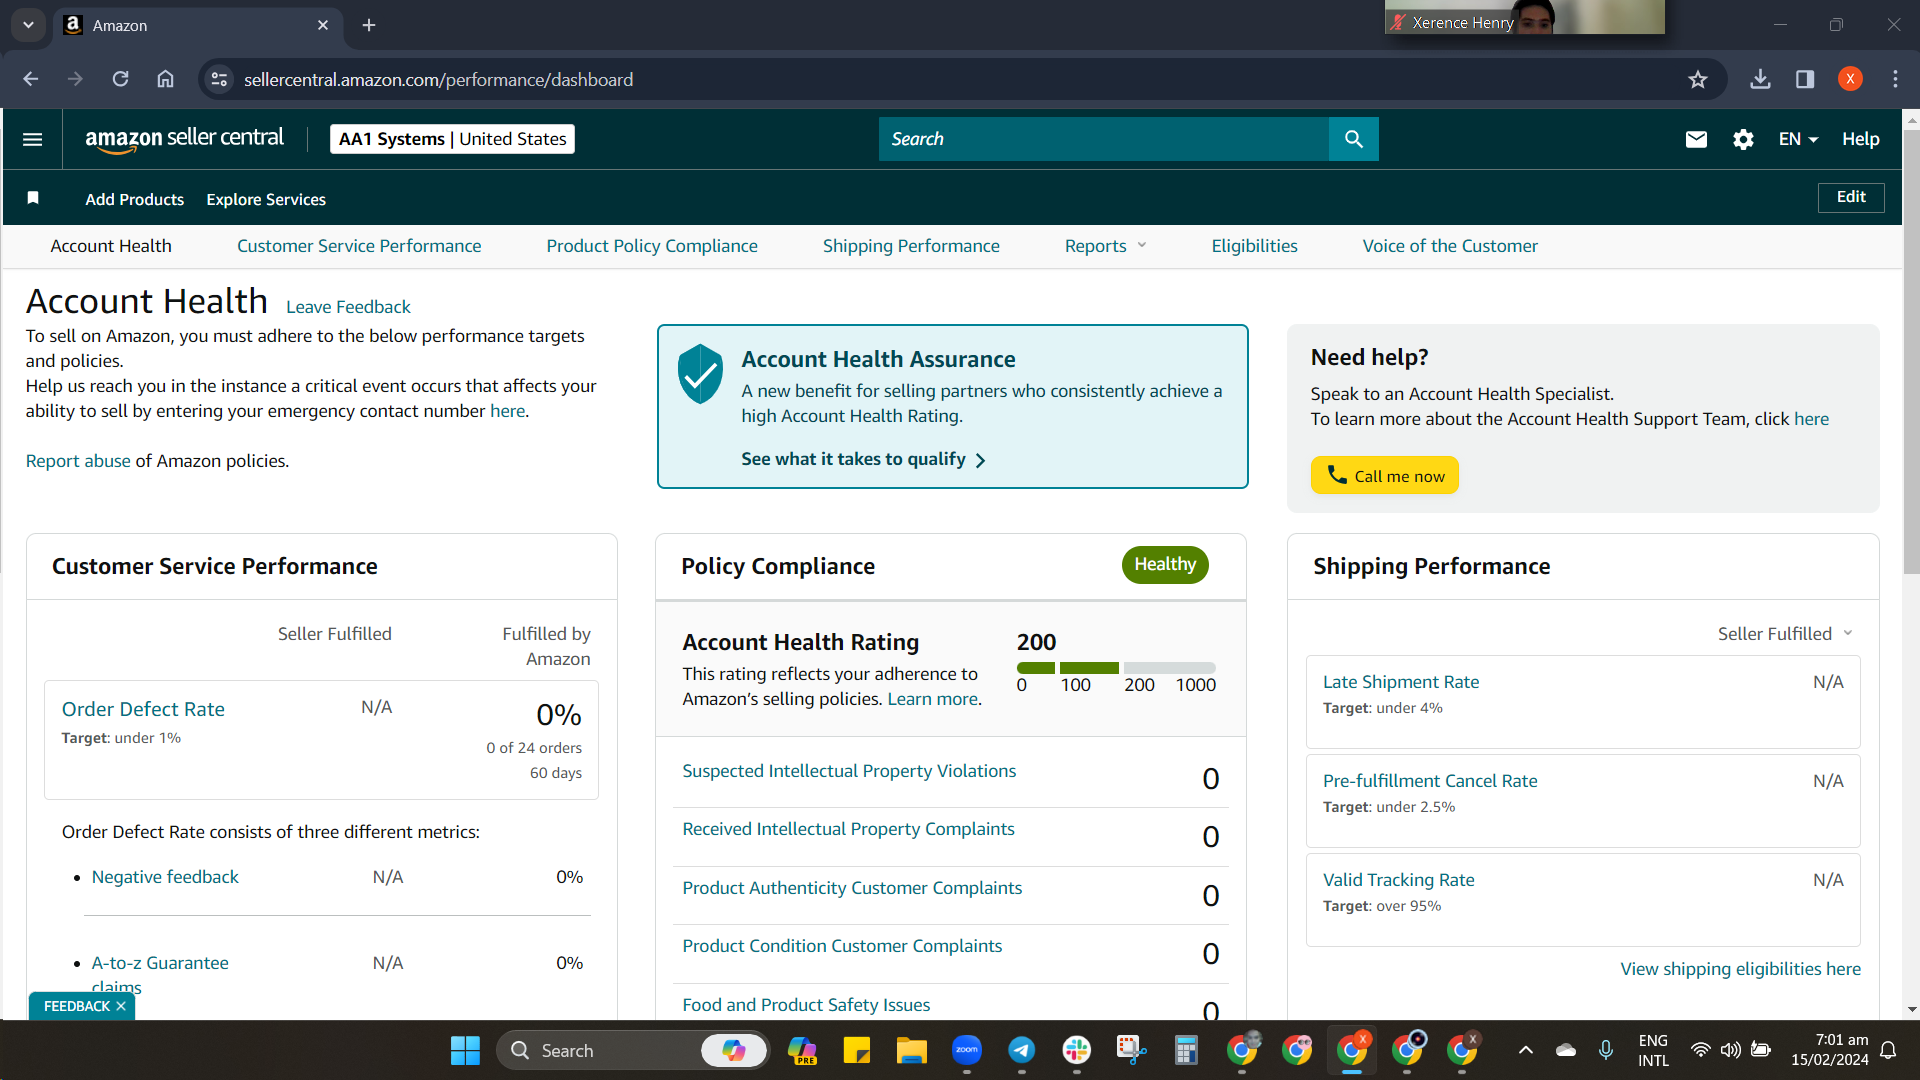Open Suspected Intellectual Property Violations
The height and width of the screenshot is (1080, 1920).
(849, 771)
